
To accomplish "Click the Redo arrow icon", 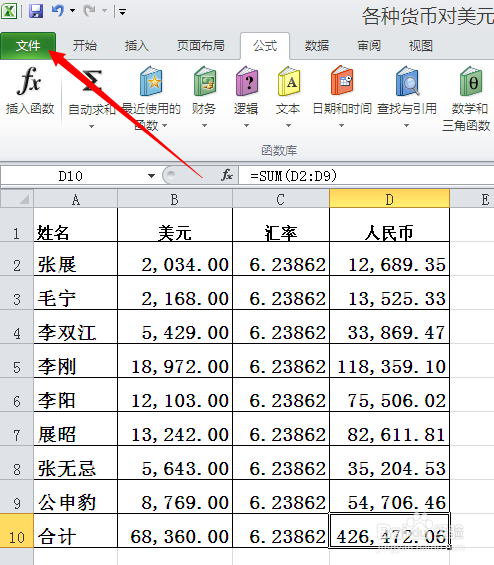I will pyautogui.click(x=89, y=11).
